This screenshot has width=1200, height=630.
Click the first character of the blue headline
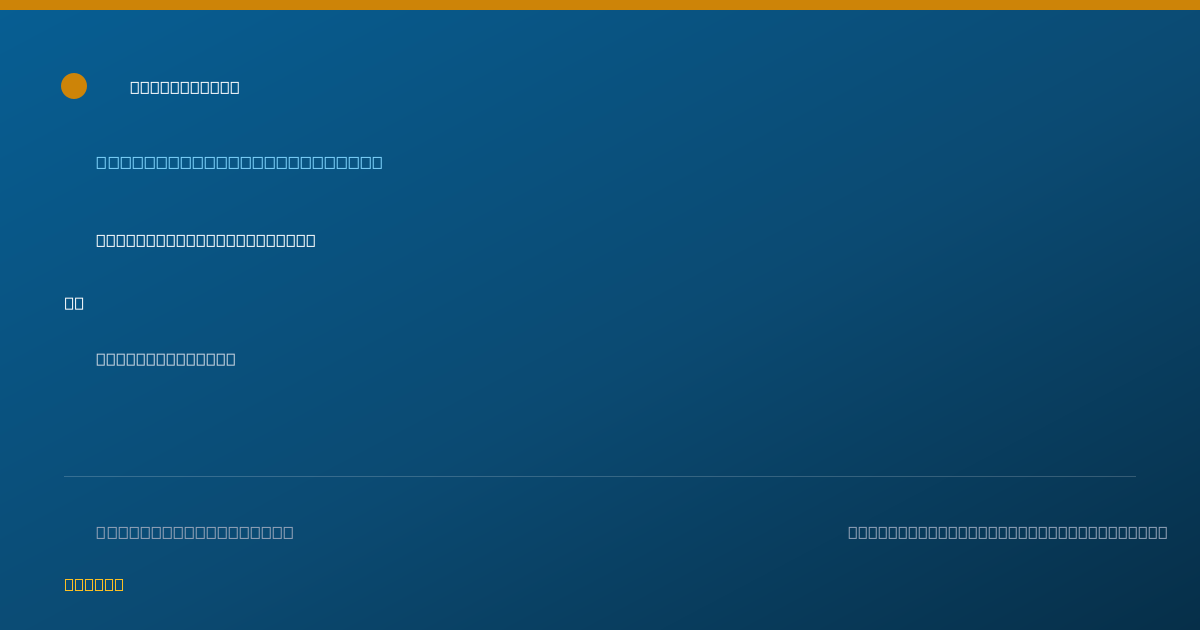(101, 162)
